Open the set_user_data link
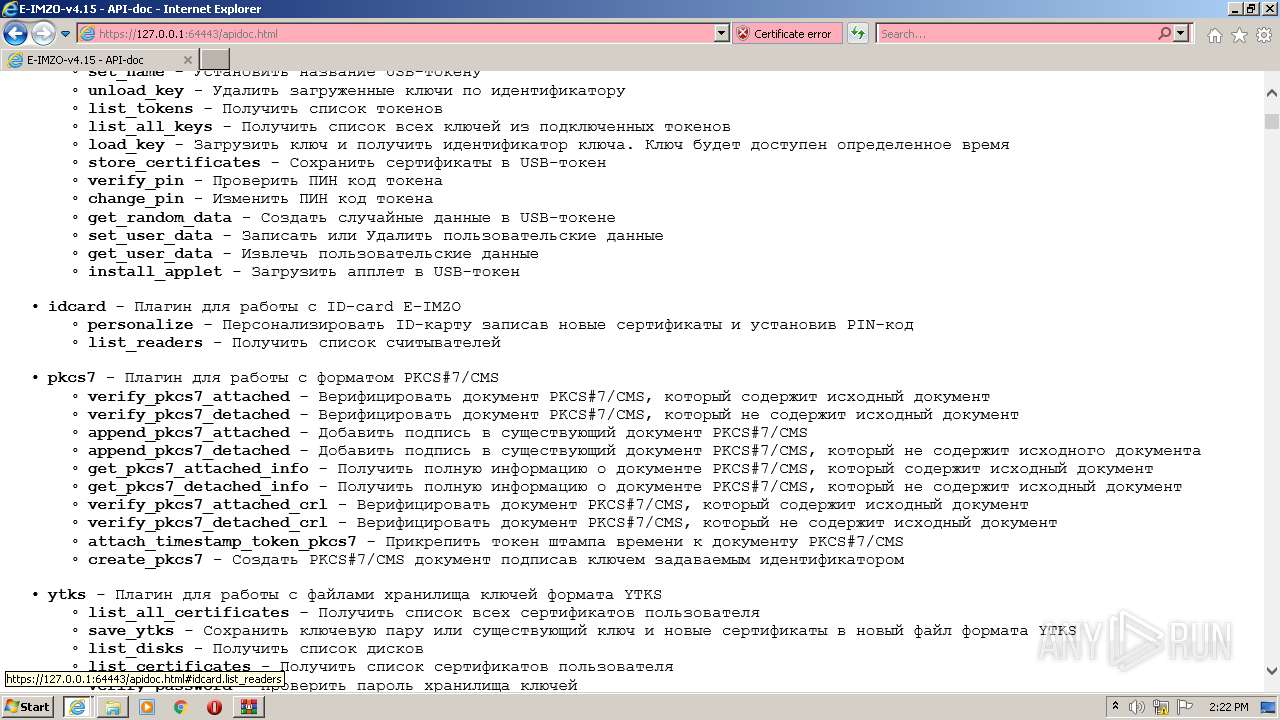 (x=150, y=236)
